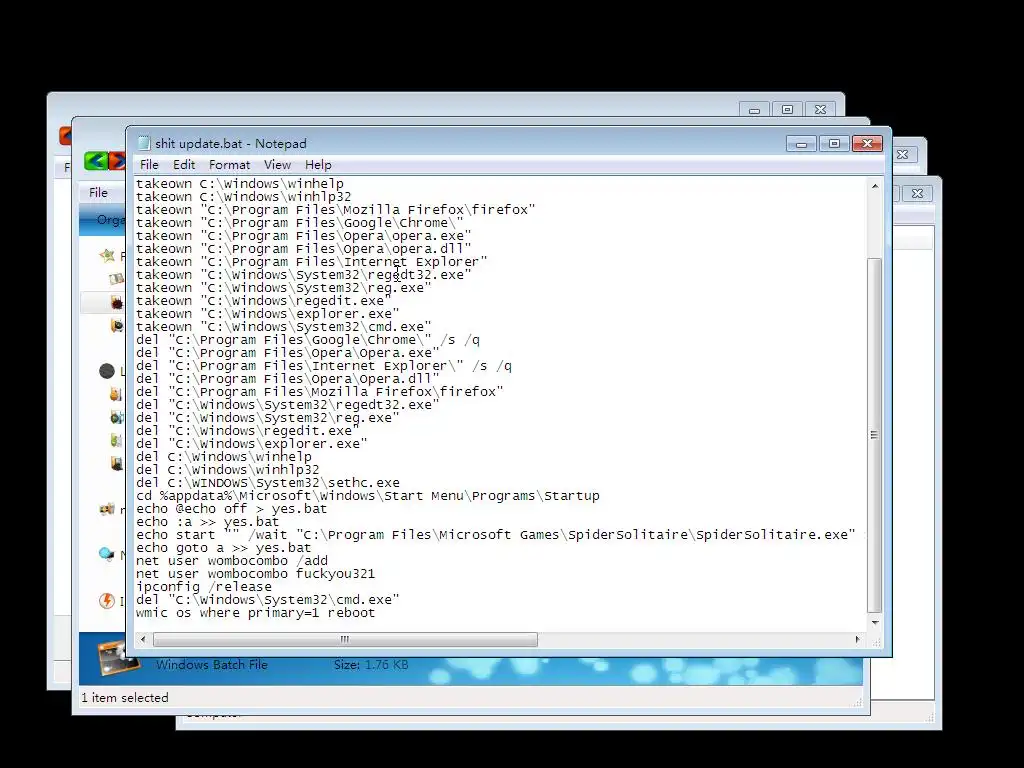Click the Notepad vertical scrollbar up arrow
1024x768 pixels.
coord(875,186)
